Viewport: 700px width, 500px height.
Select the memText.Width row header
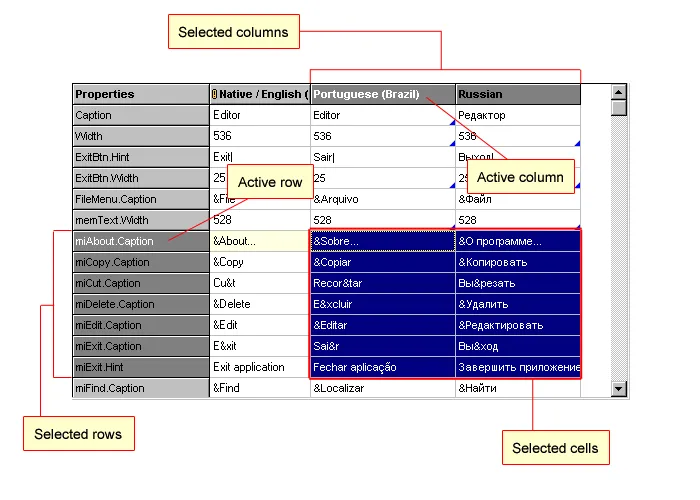(140, 220)
